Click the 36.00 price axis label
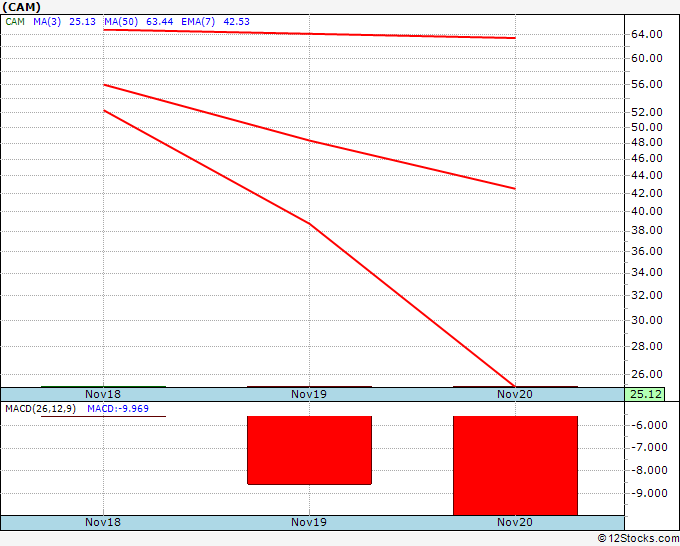 [647, 251]
